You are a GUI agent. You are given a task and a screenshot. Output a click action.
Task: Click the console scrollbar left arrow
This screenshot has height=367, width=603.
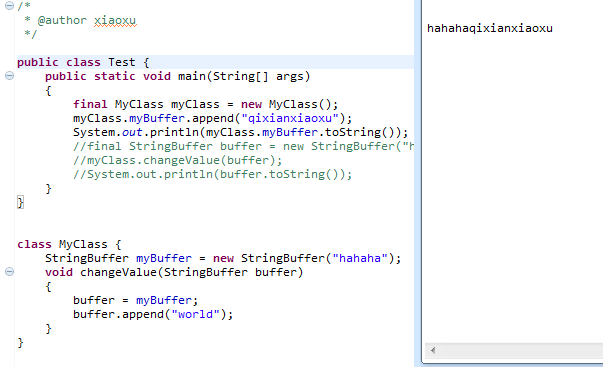pos(433,350)
